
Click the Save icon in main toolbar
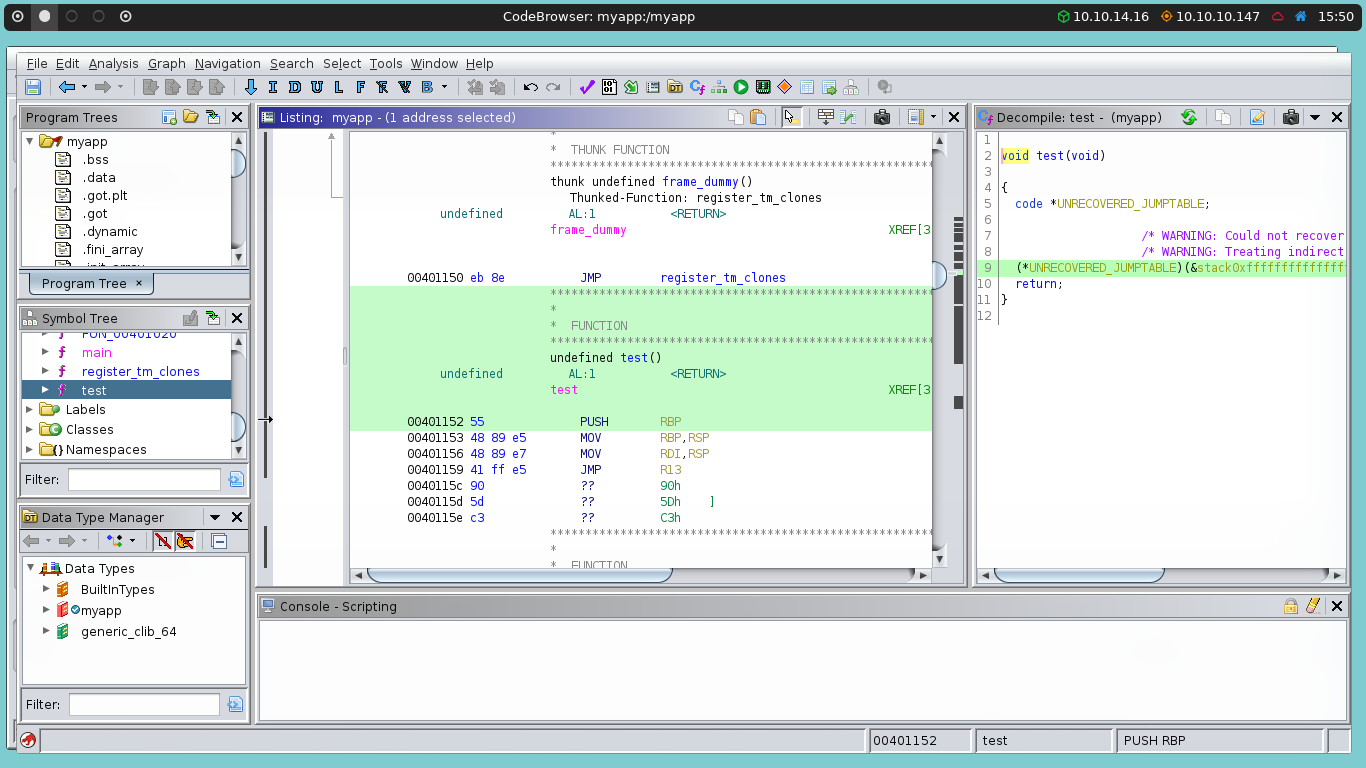point(33,87)
